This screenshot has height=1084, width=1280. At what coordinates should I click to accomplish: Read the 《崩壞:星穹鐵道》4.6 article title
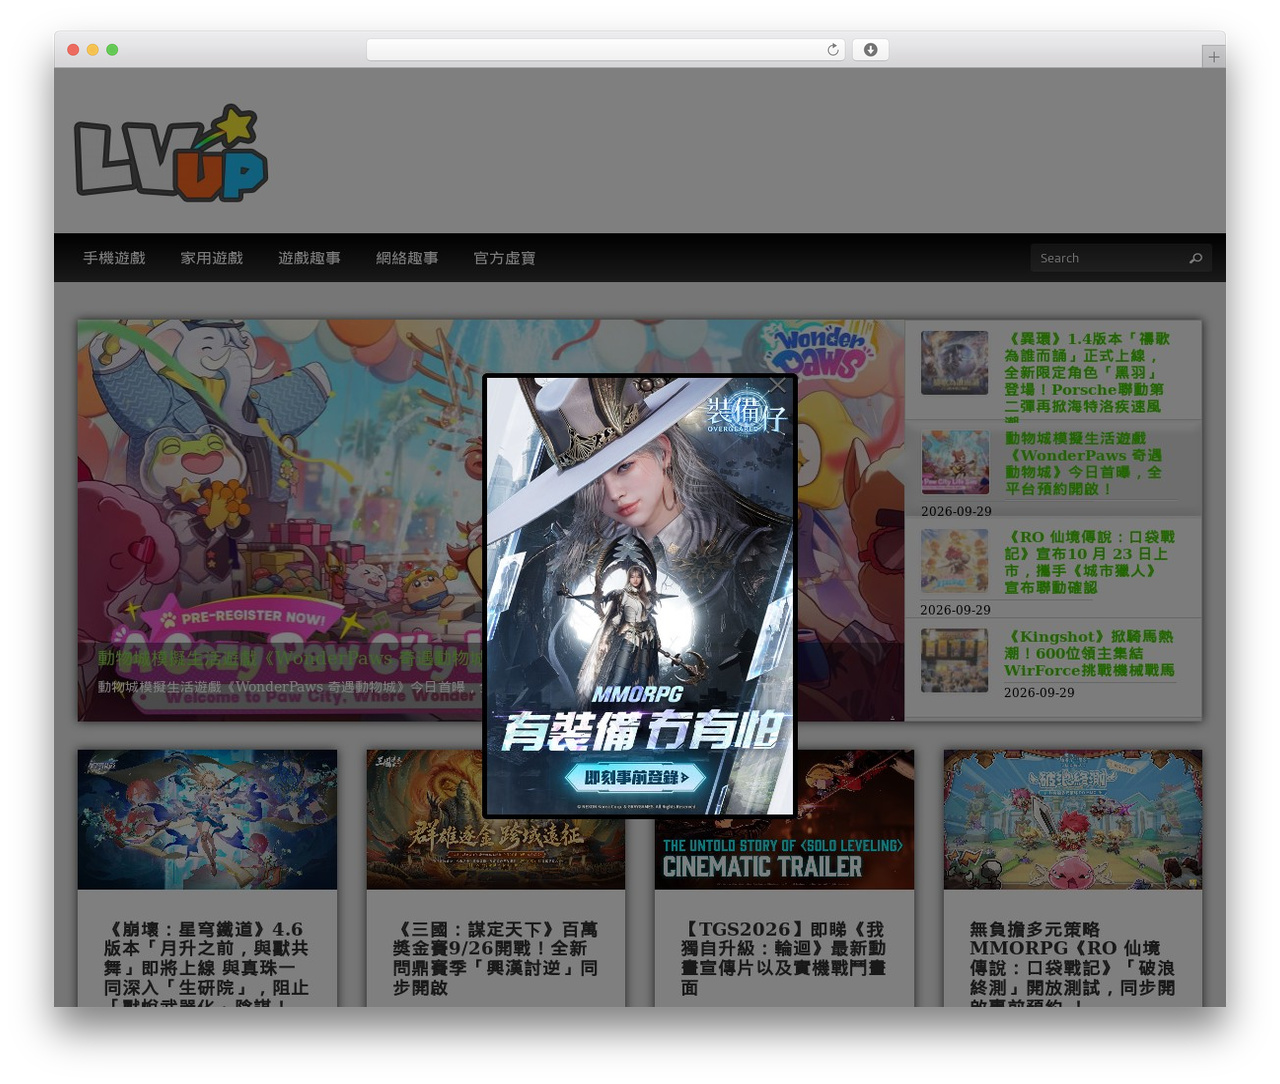207,963
